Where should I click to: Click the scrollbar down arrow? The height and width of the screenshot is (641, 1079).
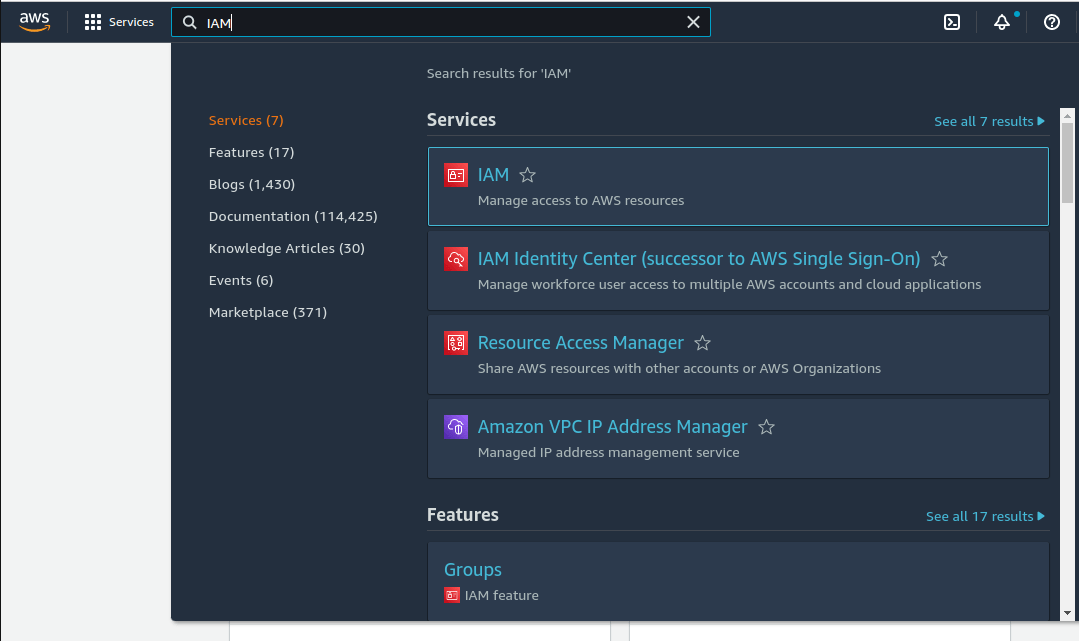pos(1067,613)
